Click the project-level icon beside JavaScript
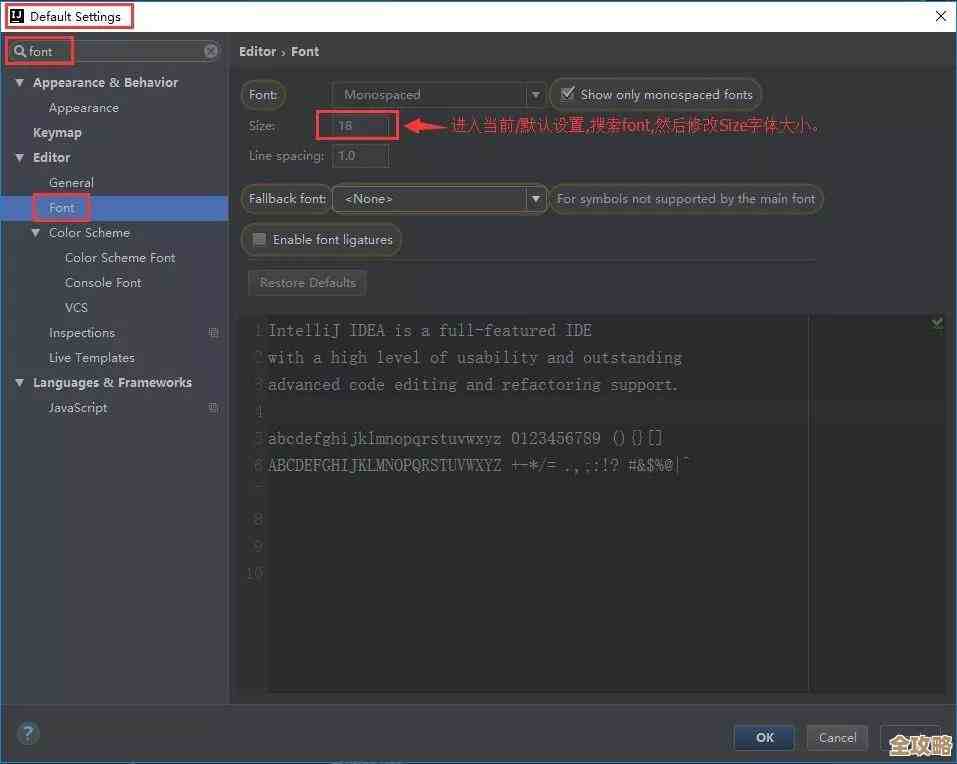 pos(213,408)
